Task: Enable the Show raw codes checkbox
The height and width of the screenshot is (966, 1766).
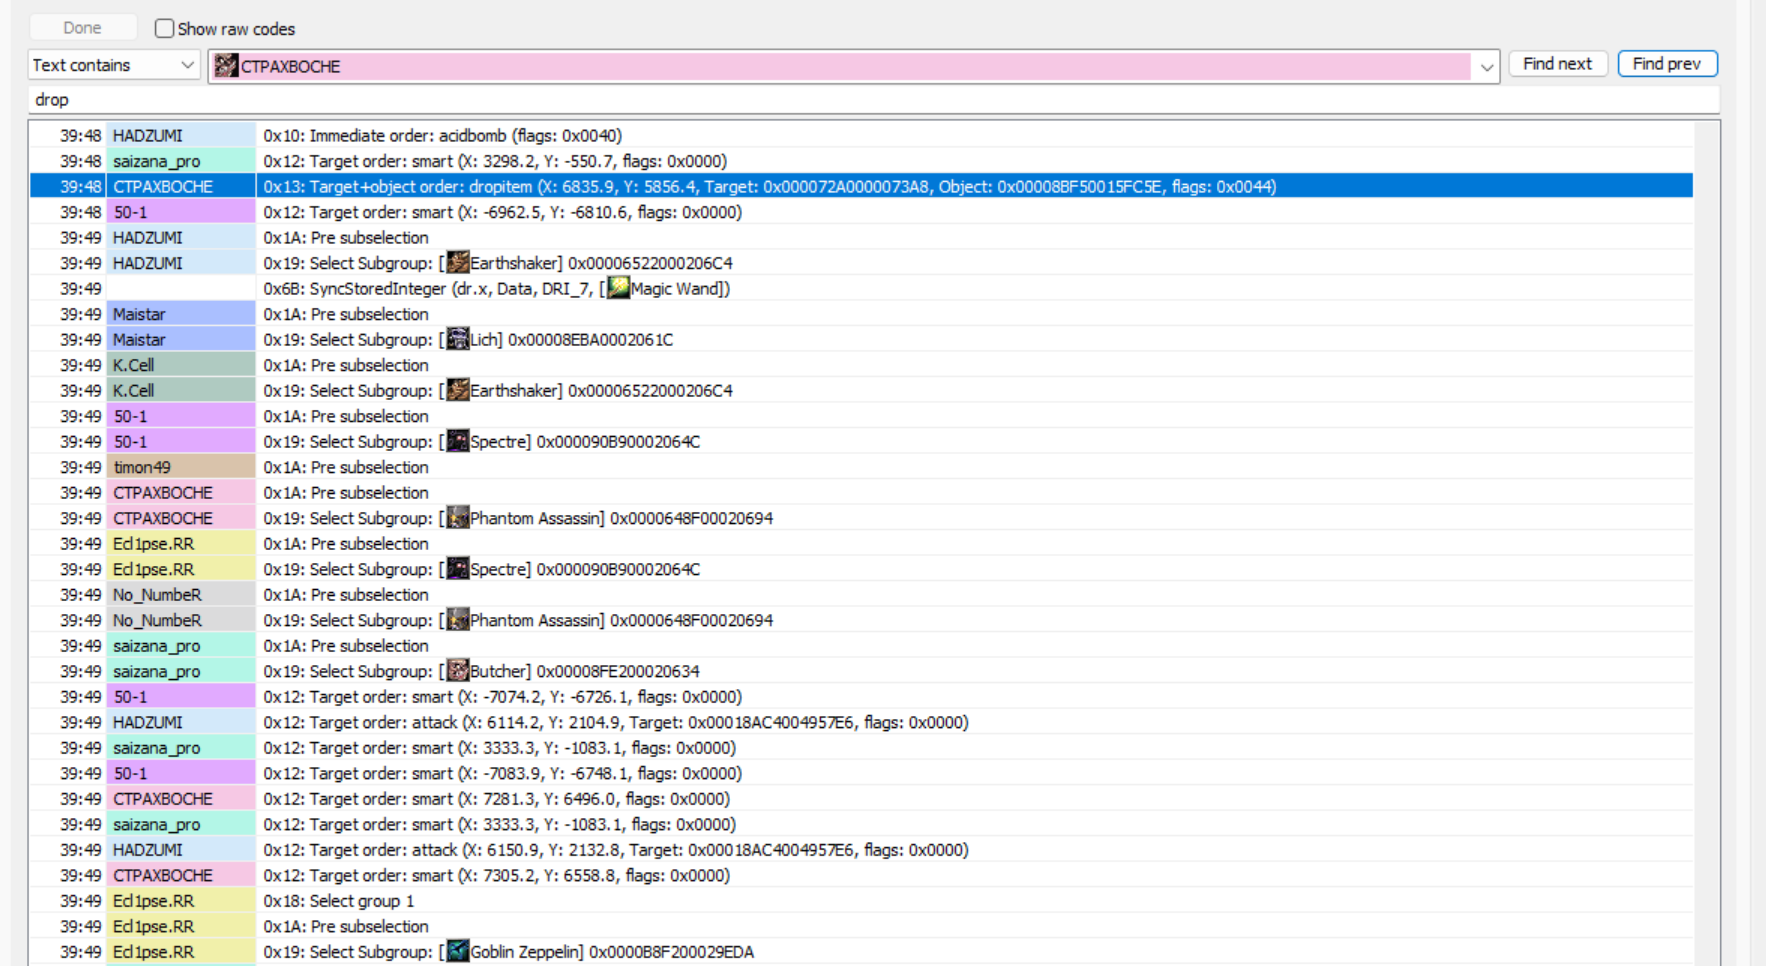Action: [165, 29]
